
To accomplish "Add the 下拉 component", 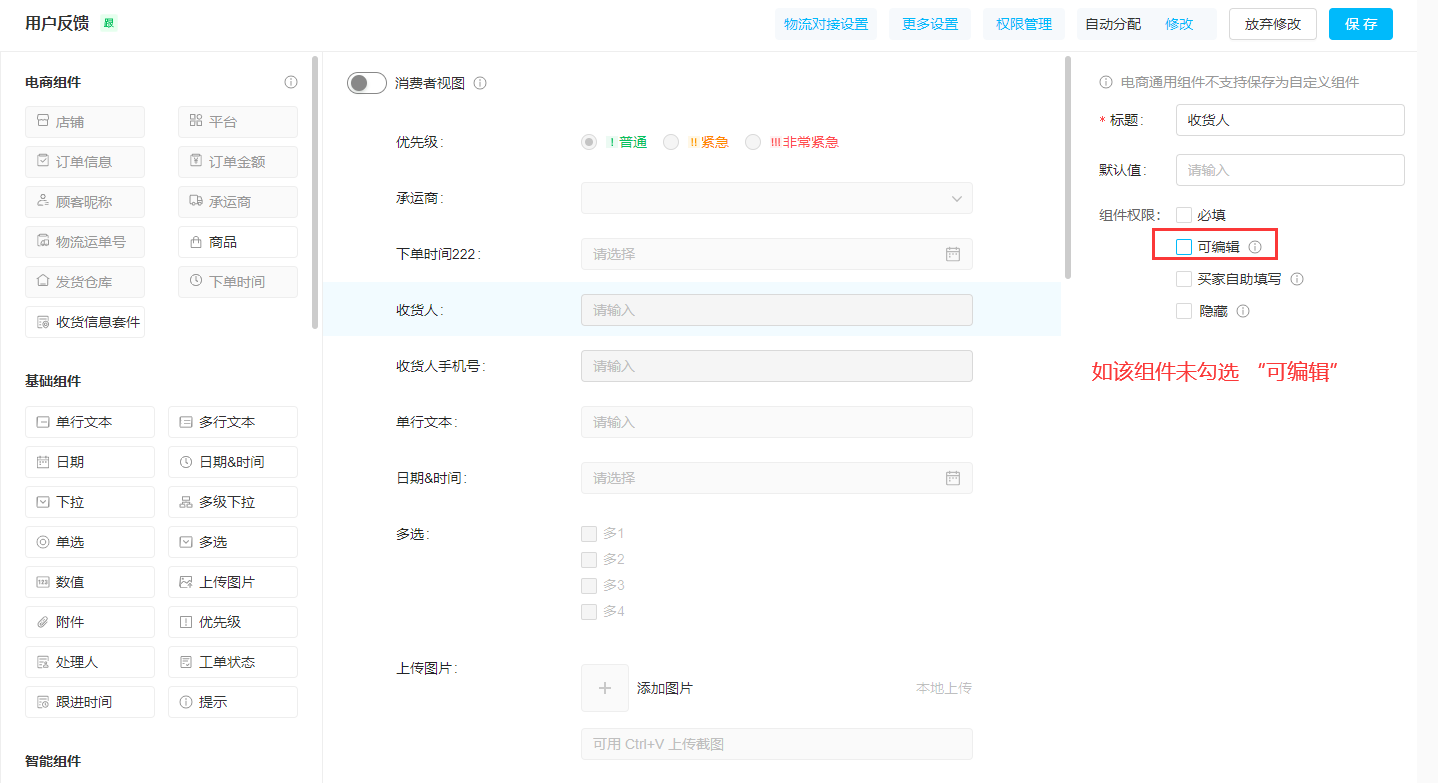I will (90, 502).
